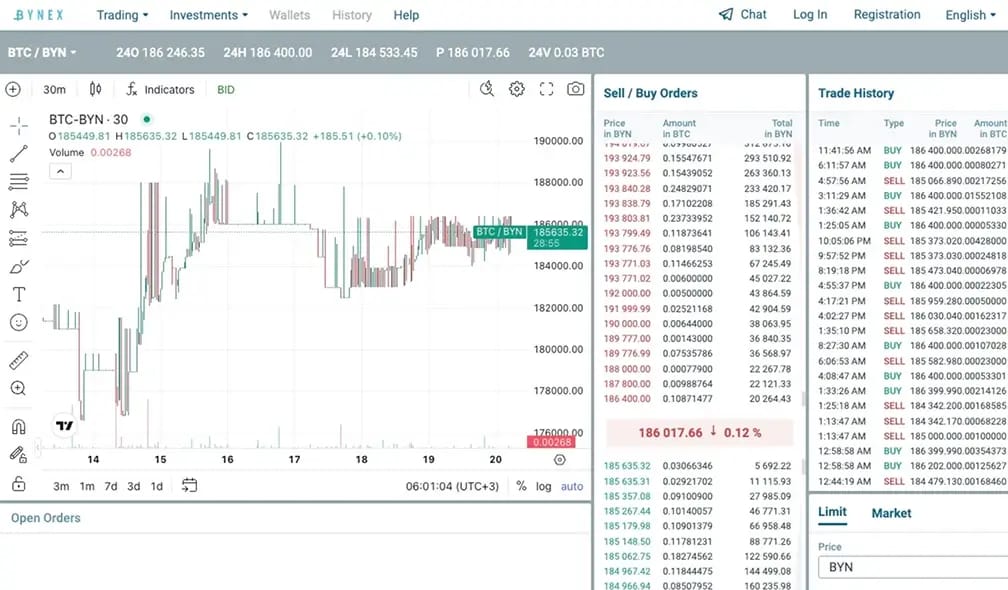Switch to the Market order tab
This screenshot has width=1008, height=590.
pos(891,513)
